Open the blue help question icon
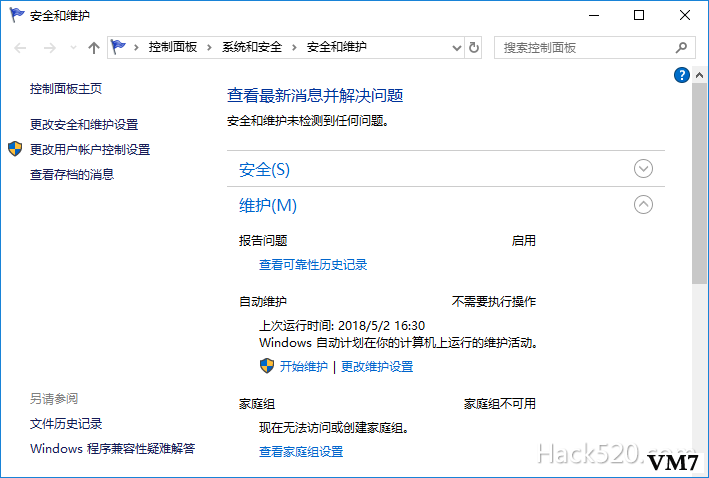Image resolution: width=709 pixels, height=478 pixels. [x=681, y=75]
